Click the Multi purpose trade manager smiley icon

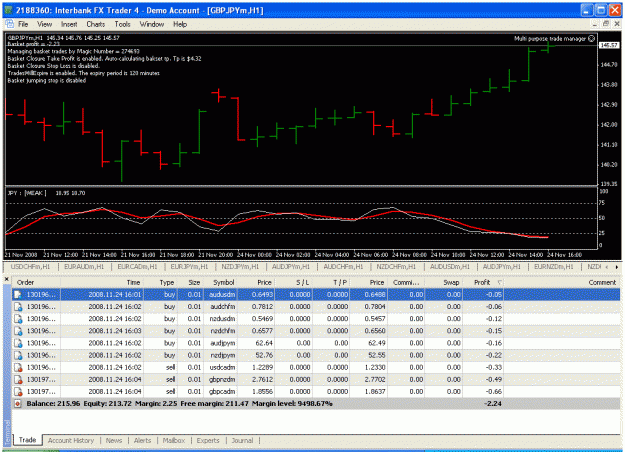592,39
